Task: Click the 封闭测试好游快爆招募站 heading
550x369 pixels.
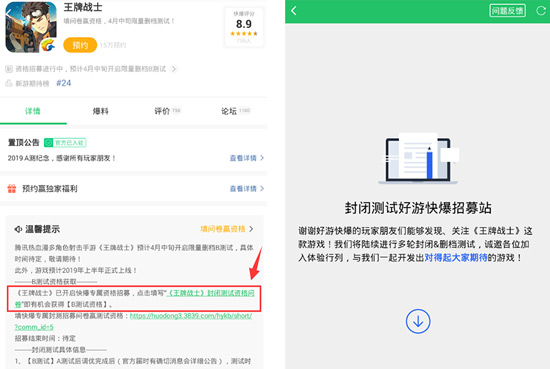Action: coord(418,208)
